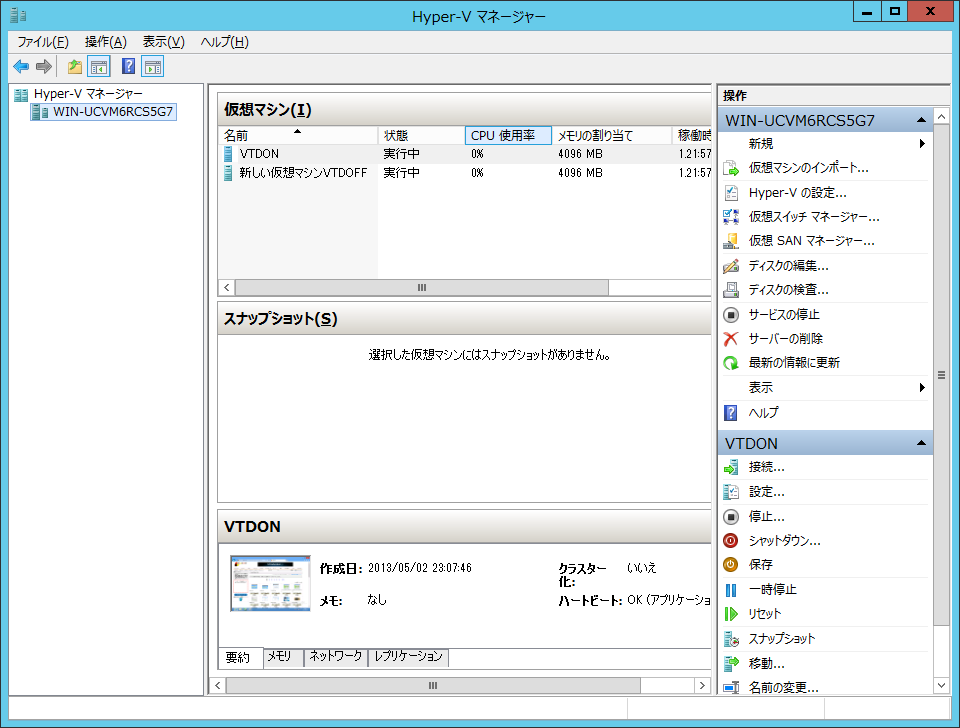Open 仮想スイッチ マネージャー icon
The image size is (960, 728).
coord(731,217)
